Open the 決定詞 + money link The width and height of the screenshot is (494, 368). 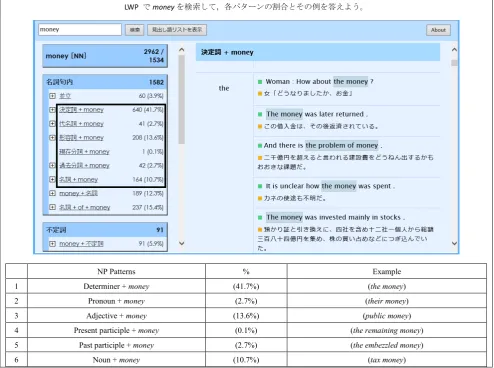coord(81,110)
